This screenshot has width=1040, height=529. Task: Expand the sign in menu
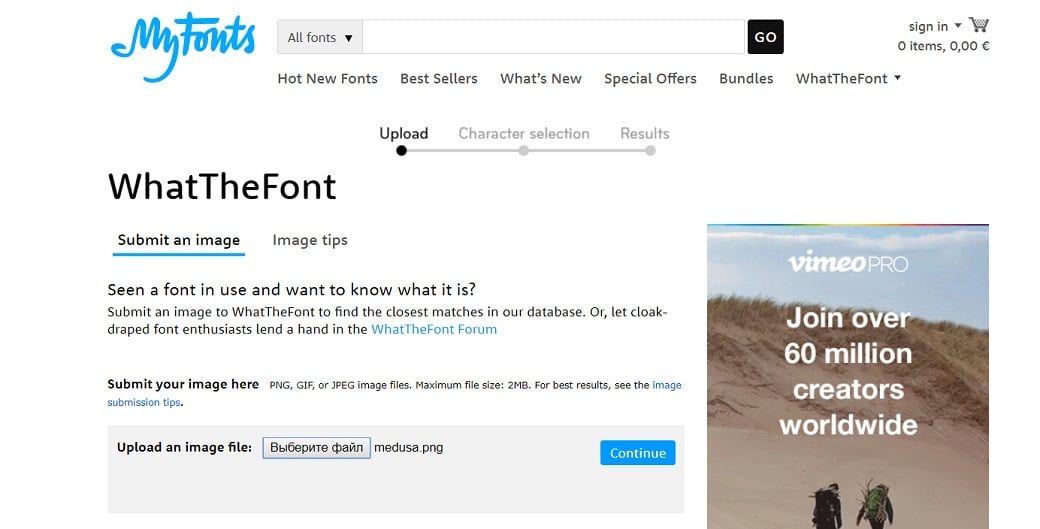[934, 26]
